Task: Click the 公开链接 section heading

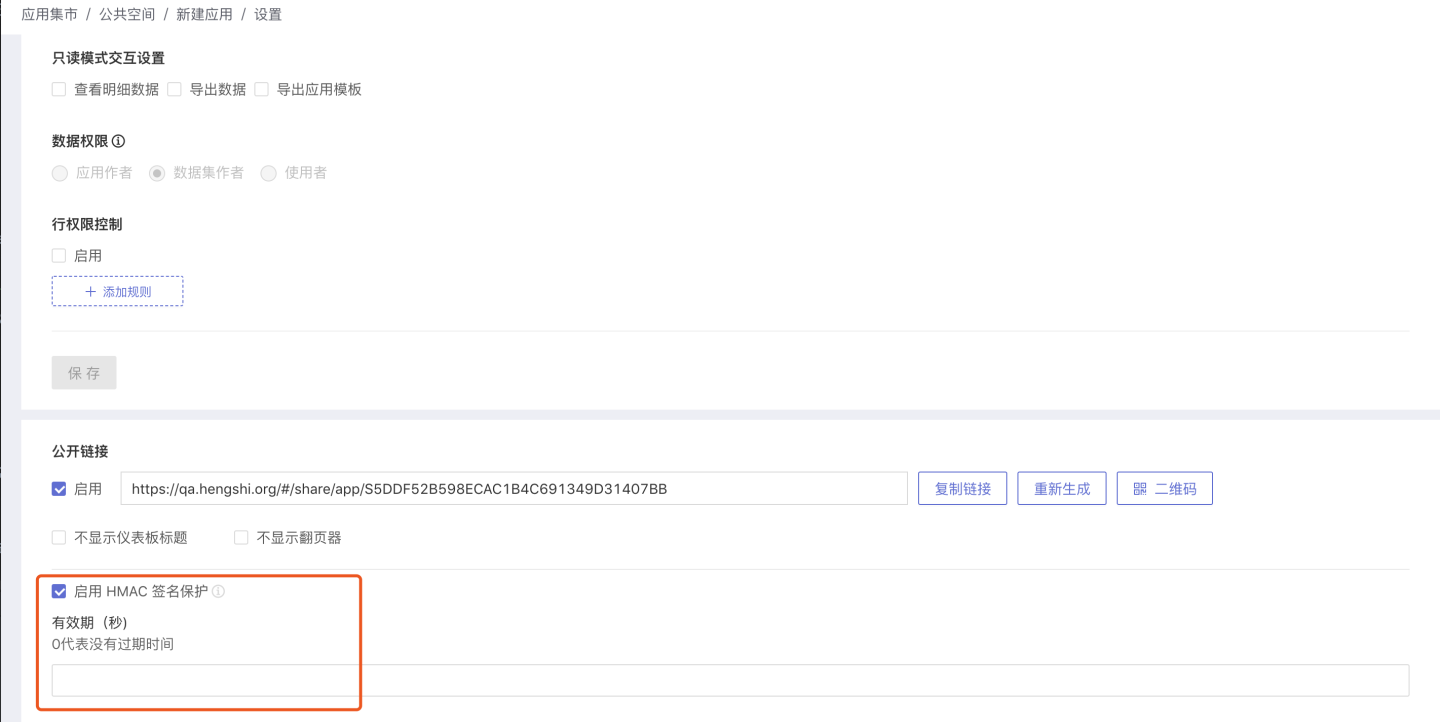Action: [80, 452]
